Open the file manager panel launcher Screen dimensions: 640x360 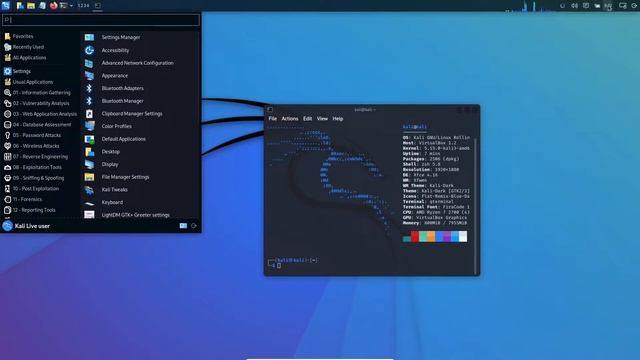click(31, 6)
